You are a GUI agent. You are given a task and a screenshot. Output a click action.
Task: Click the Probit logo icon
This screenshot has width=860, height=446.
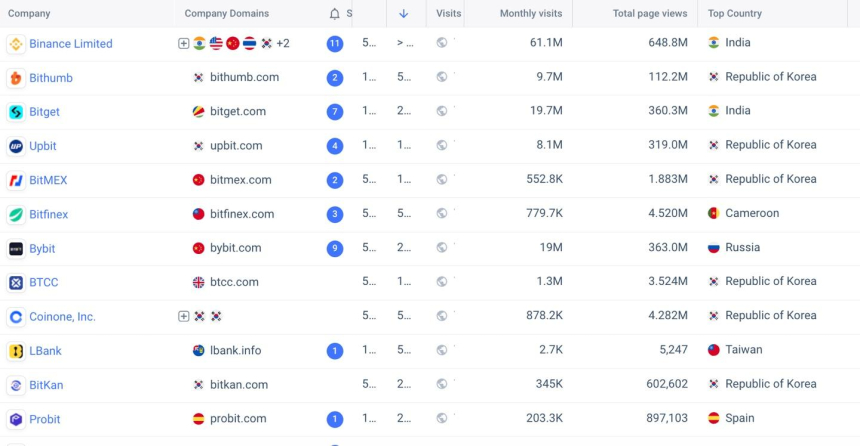16,420
